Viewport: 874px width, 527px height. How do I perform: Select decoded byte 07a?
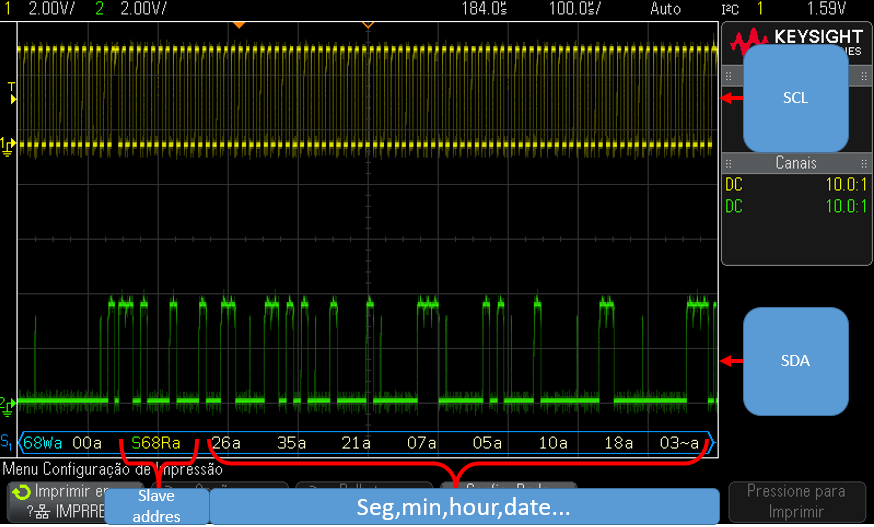[x=421, y=443]
